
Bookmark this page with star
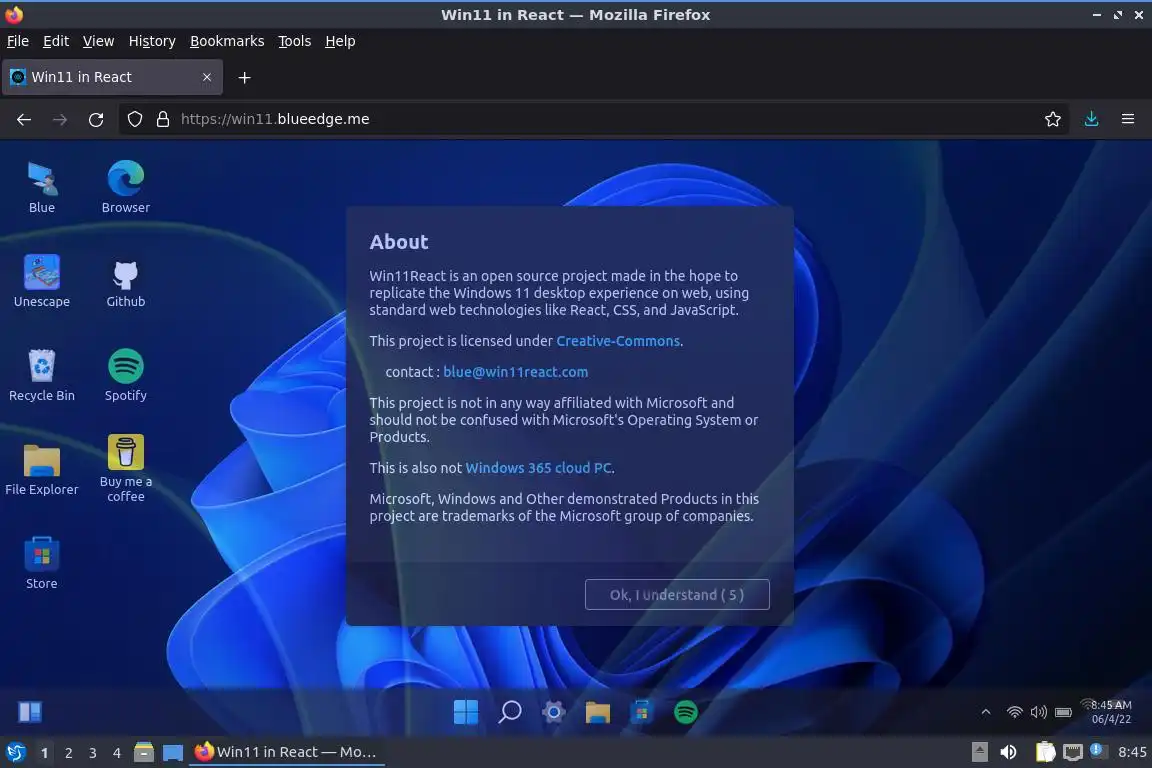click(x=1053, y=119)
